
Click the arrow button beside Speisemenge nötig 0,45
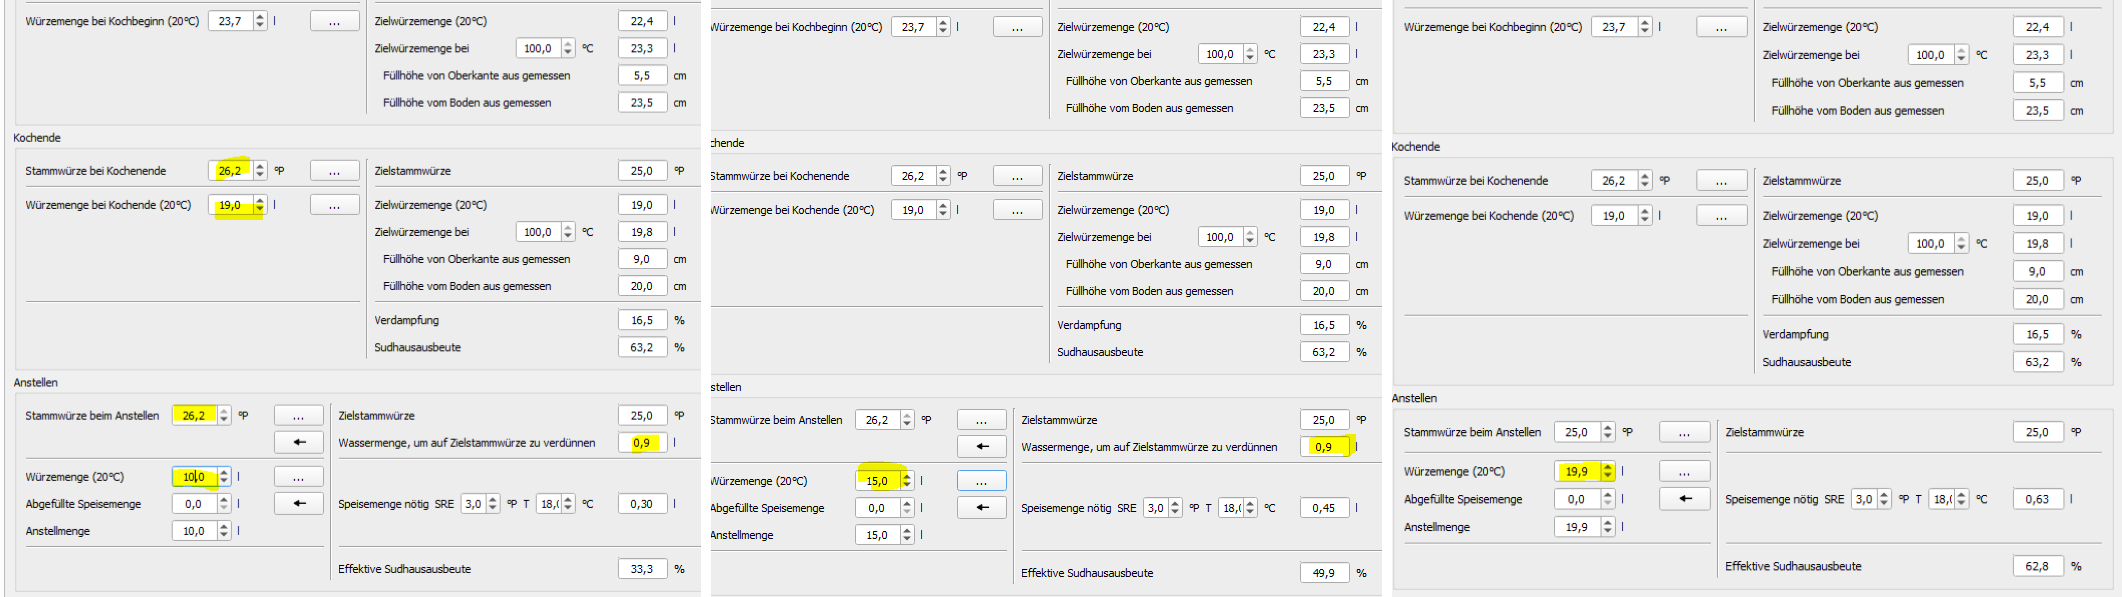pos(981,507)
